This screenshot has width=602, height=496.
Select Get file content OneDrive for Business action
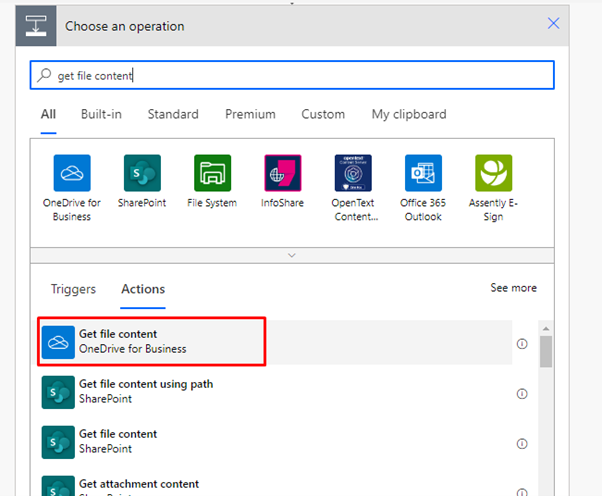(276, 342)
